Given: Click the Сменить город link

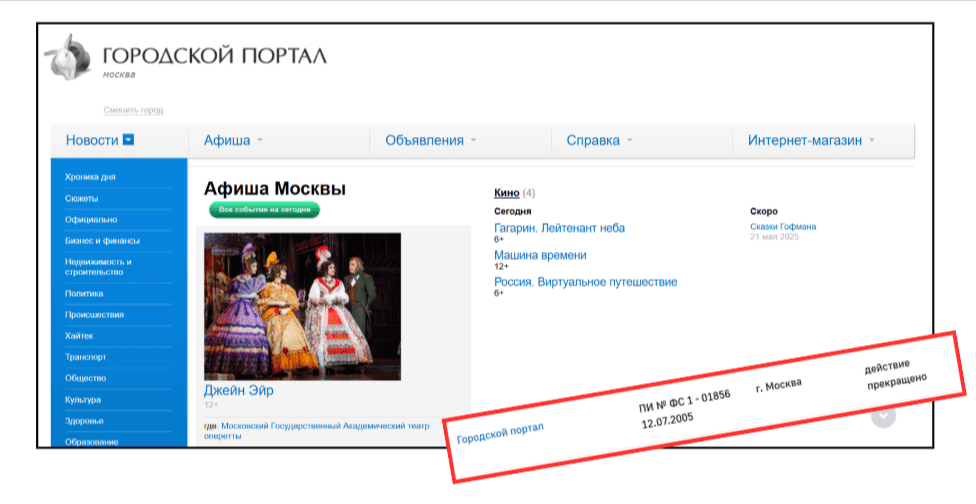Looking at the screenshot, I should click(132, 110).
